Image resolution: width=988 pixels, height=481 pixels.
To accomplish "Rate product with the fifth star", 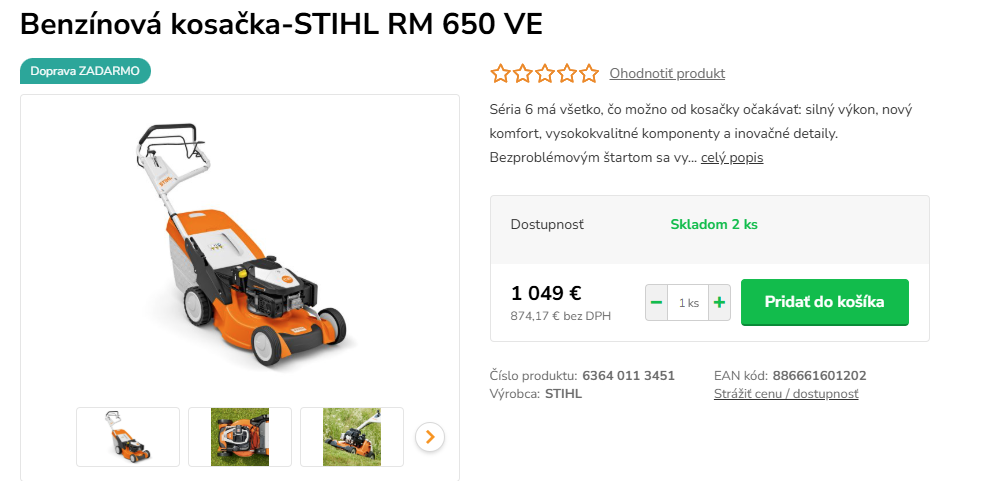I will [589, 74].
